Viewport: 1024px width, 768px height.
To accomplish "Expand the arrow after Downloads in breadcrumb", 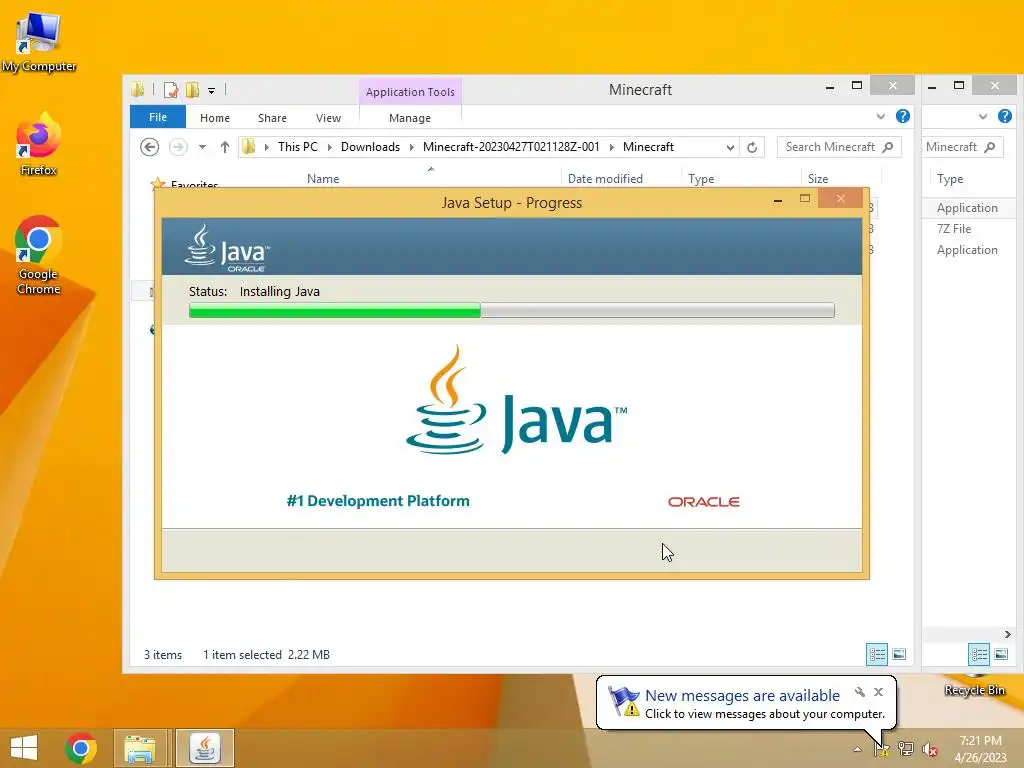I will (x=411, y=148).
